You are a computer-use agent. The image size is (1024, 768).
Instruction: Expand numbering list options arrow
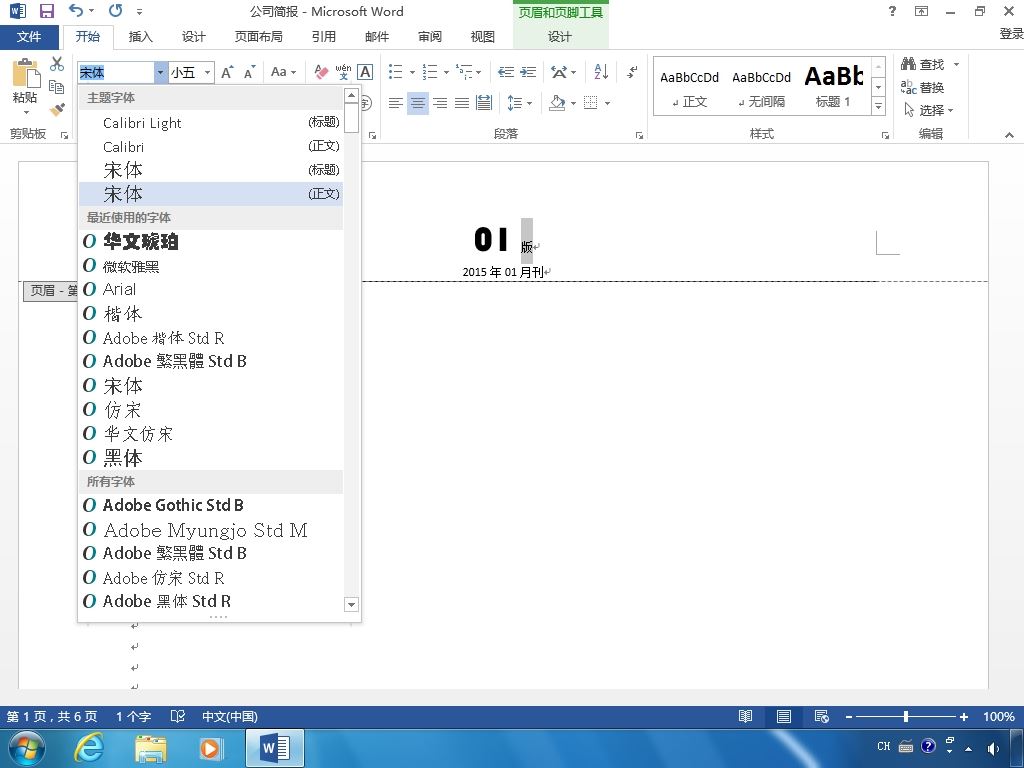(x=446, y=72)
